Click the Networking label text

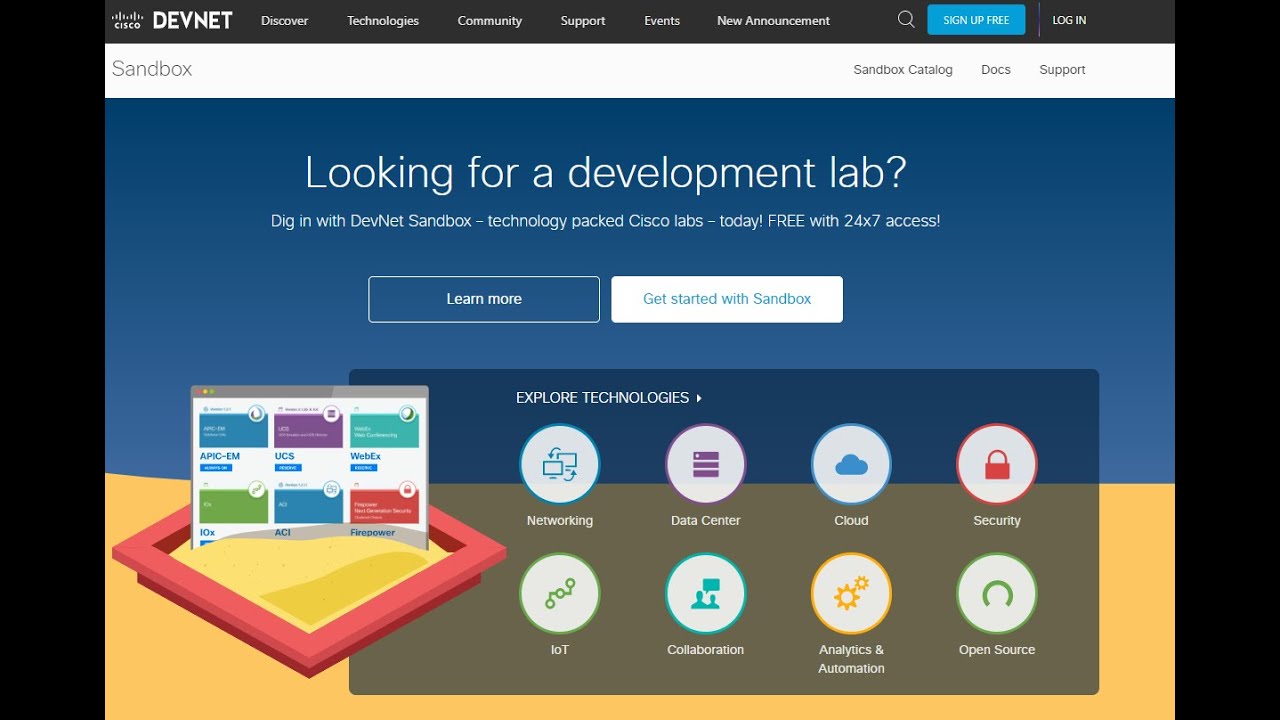(x=560, y=521)
